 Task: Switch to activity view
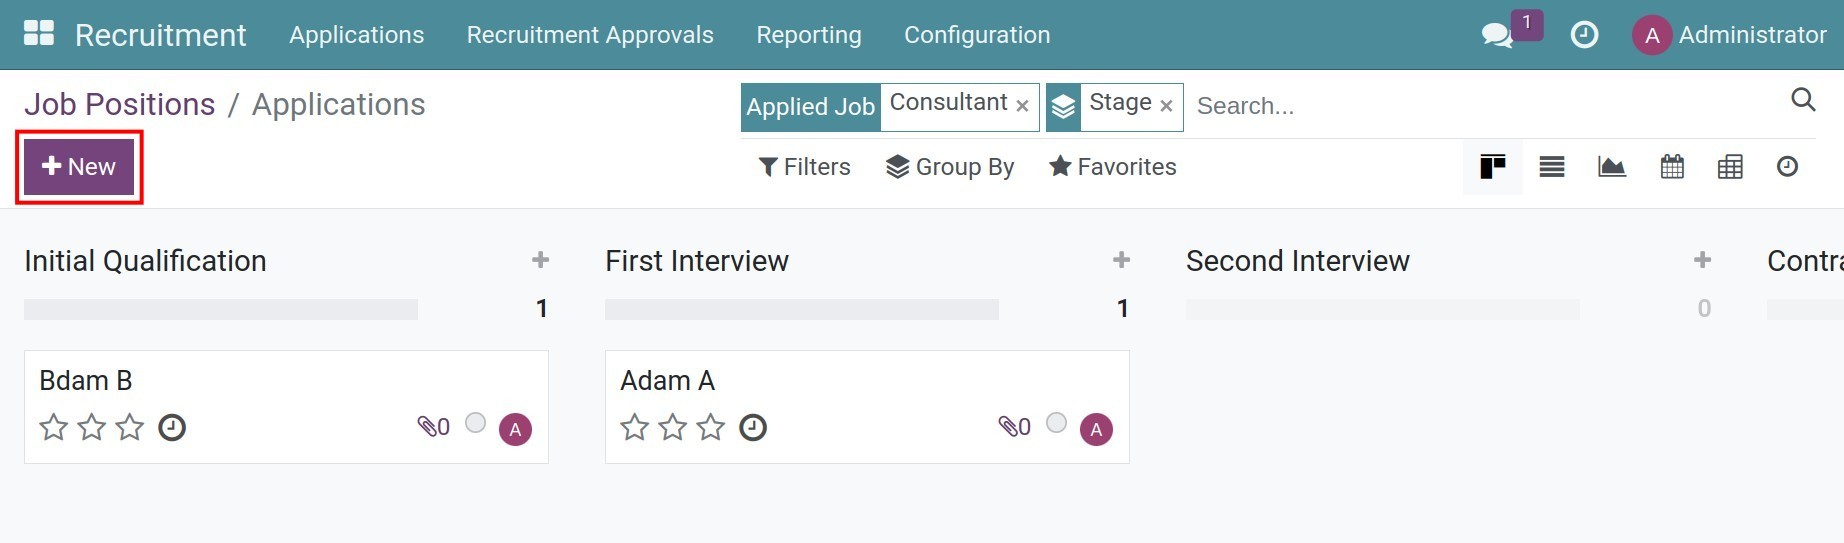[x=1788, y=167]
